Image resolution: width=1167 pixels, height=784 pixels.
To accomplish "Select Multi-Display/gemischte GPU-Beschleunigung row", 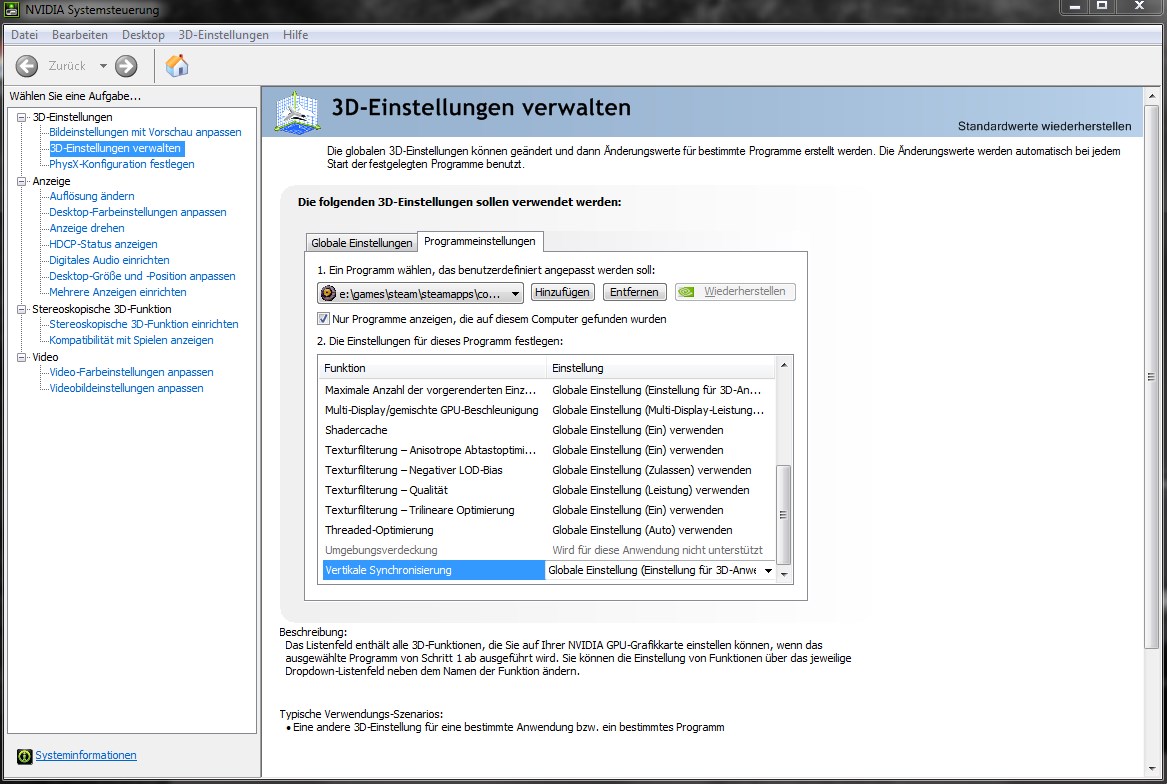I will (x=547, y=410).
